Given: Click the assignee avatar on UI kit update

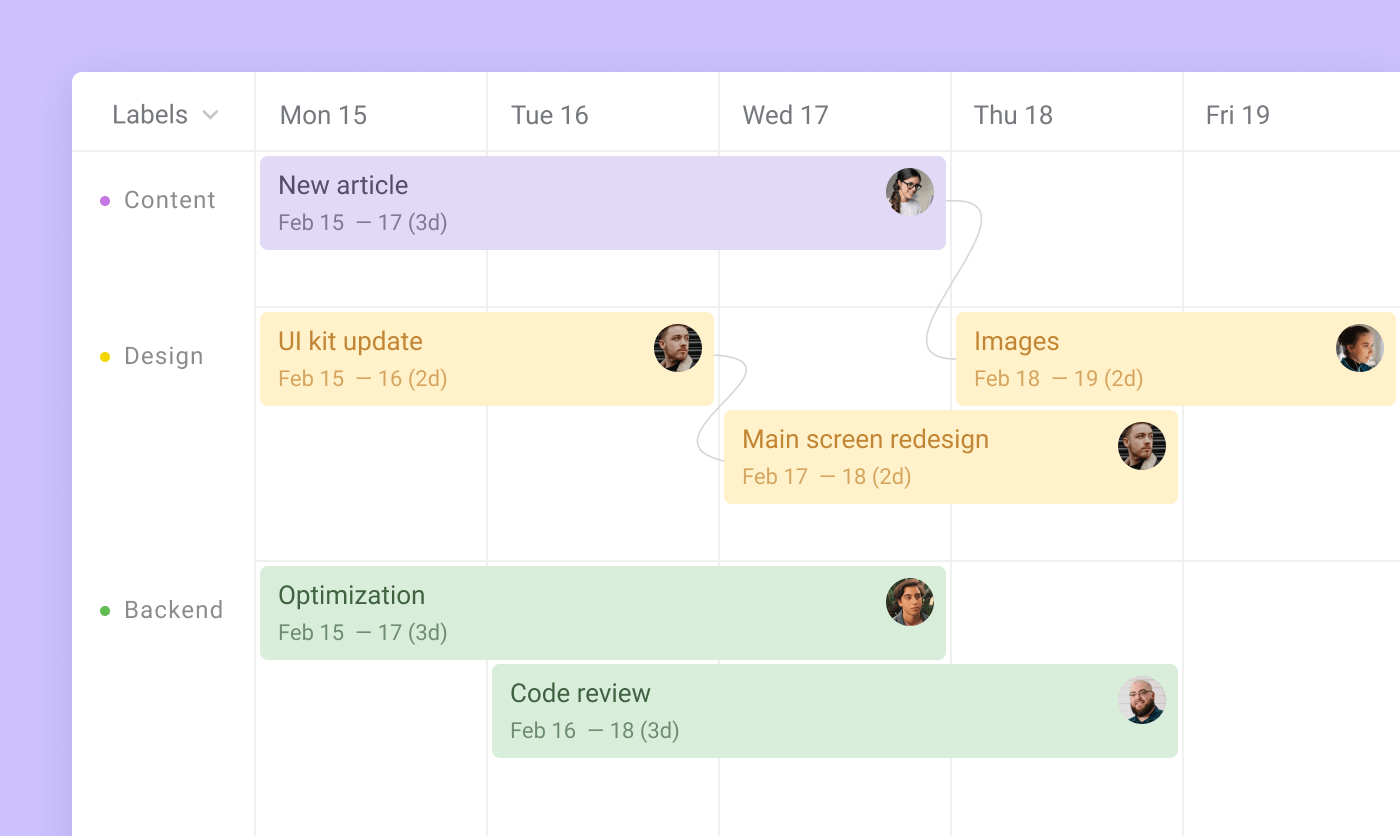Looking at the screenshot, I should [x=678, y=348].
